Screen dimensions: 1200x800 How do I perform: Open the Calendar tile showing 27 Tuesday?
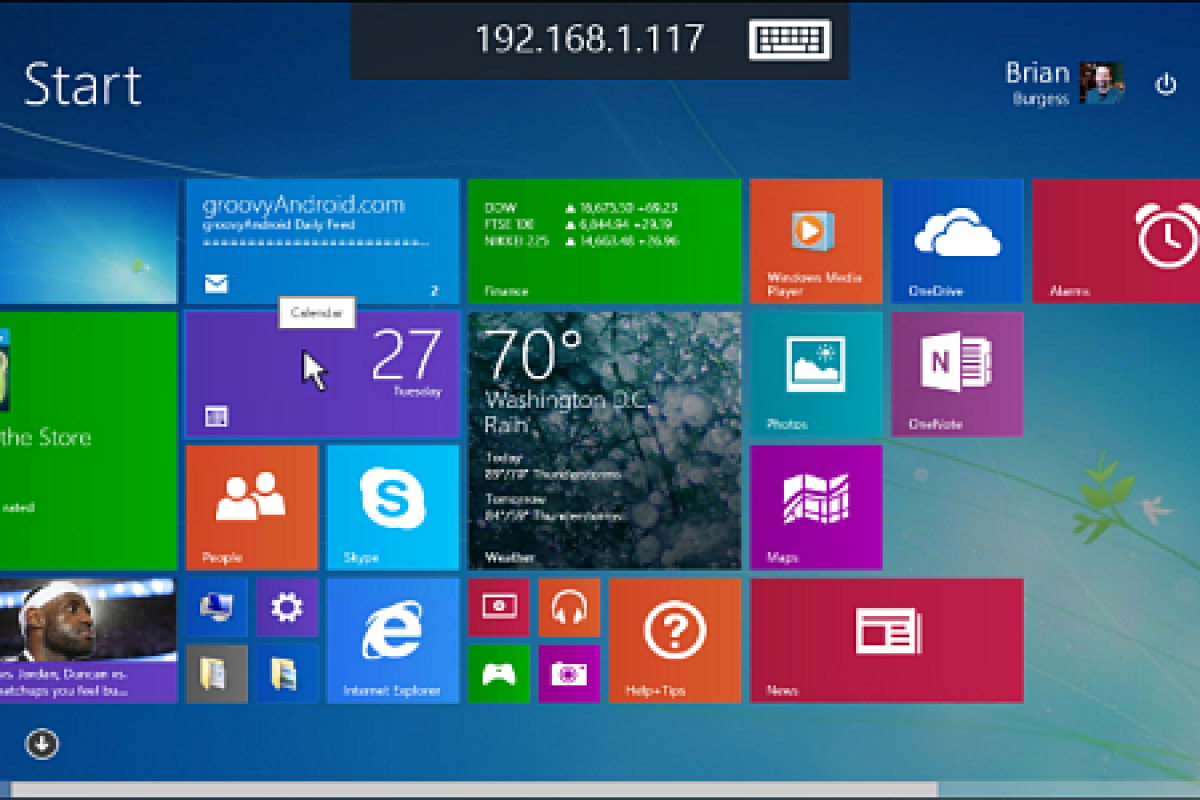pyautogui.click(x=322, y=375)
